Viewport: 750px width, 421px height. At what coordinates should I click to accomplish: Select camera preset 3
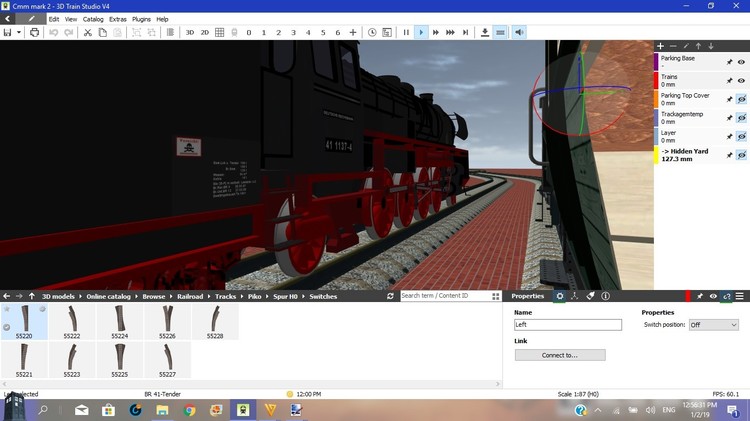293,33
